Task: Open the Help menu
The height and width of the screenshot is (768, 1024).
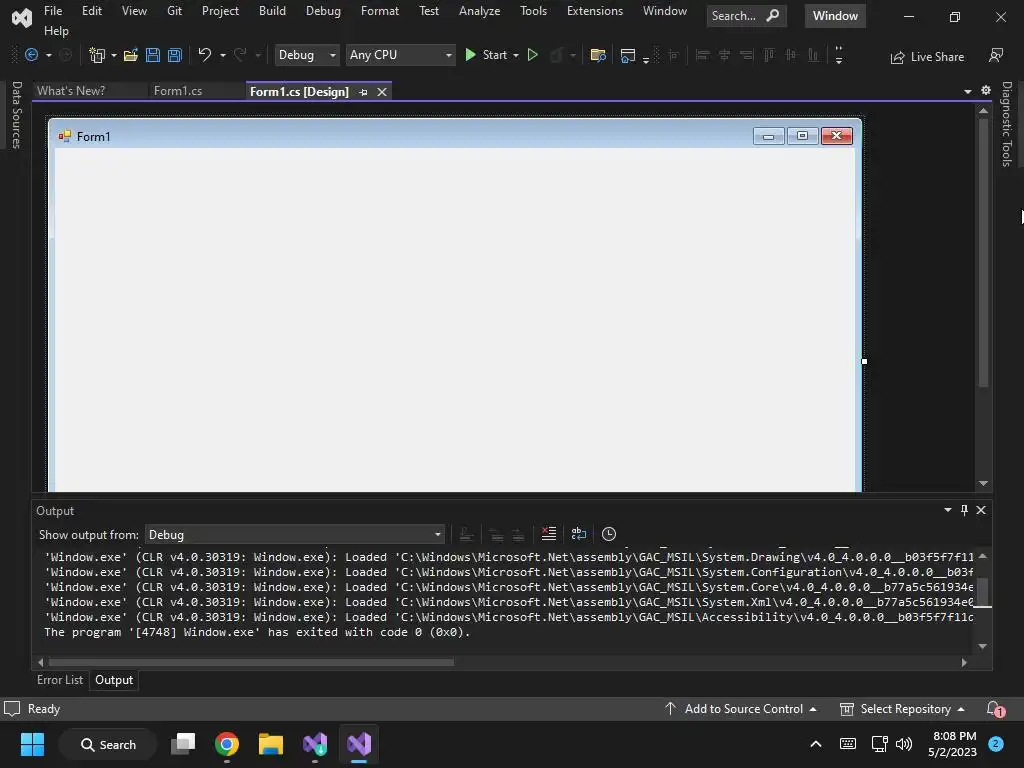Action: pos(56,31)
